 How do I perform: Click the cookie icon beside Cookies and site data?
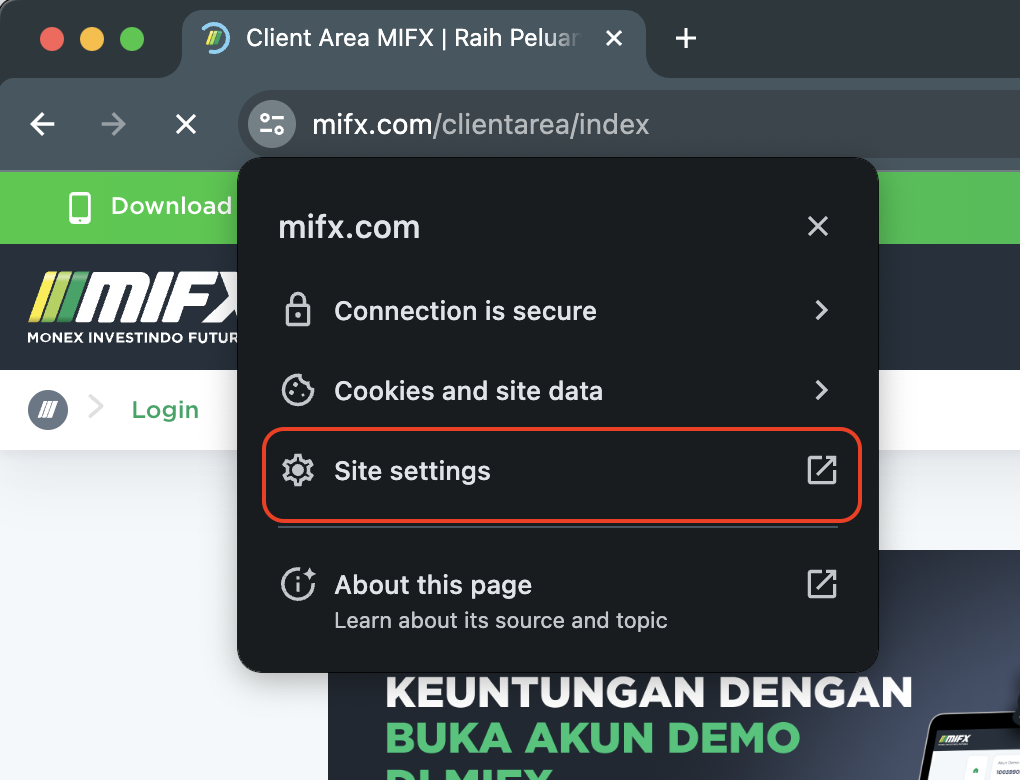297,390
